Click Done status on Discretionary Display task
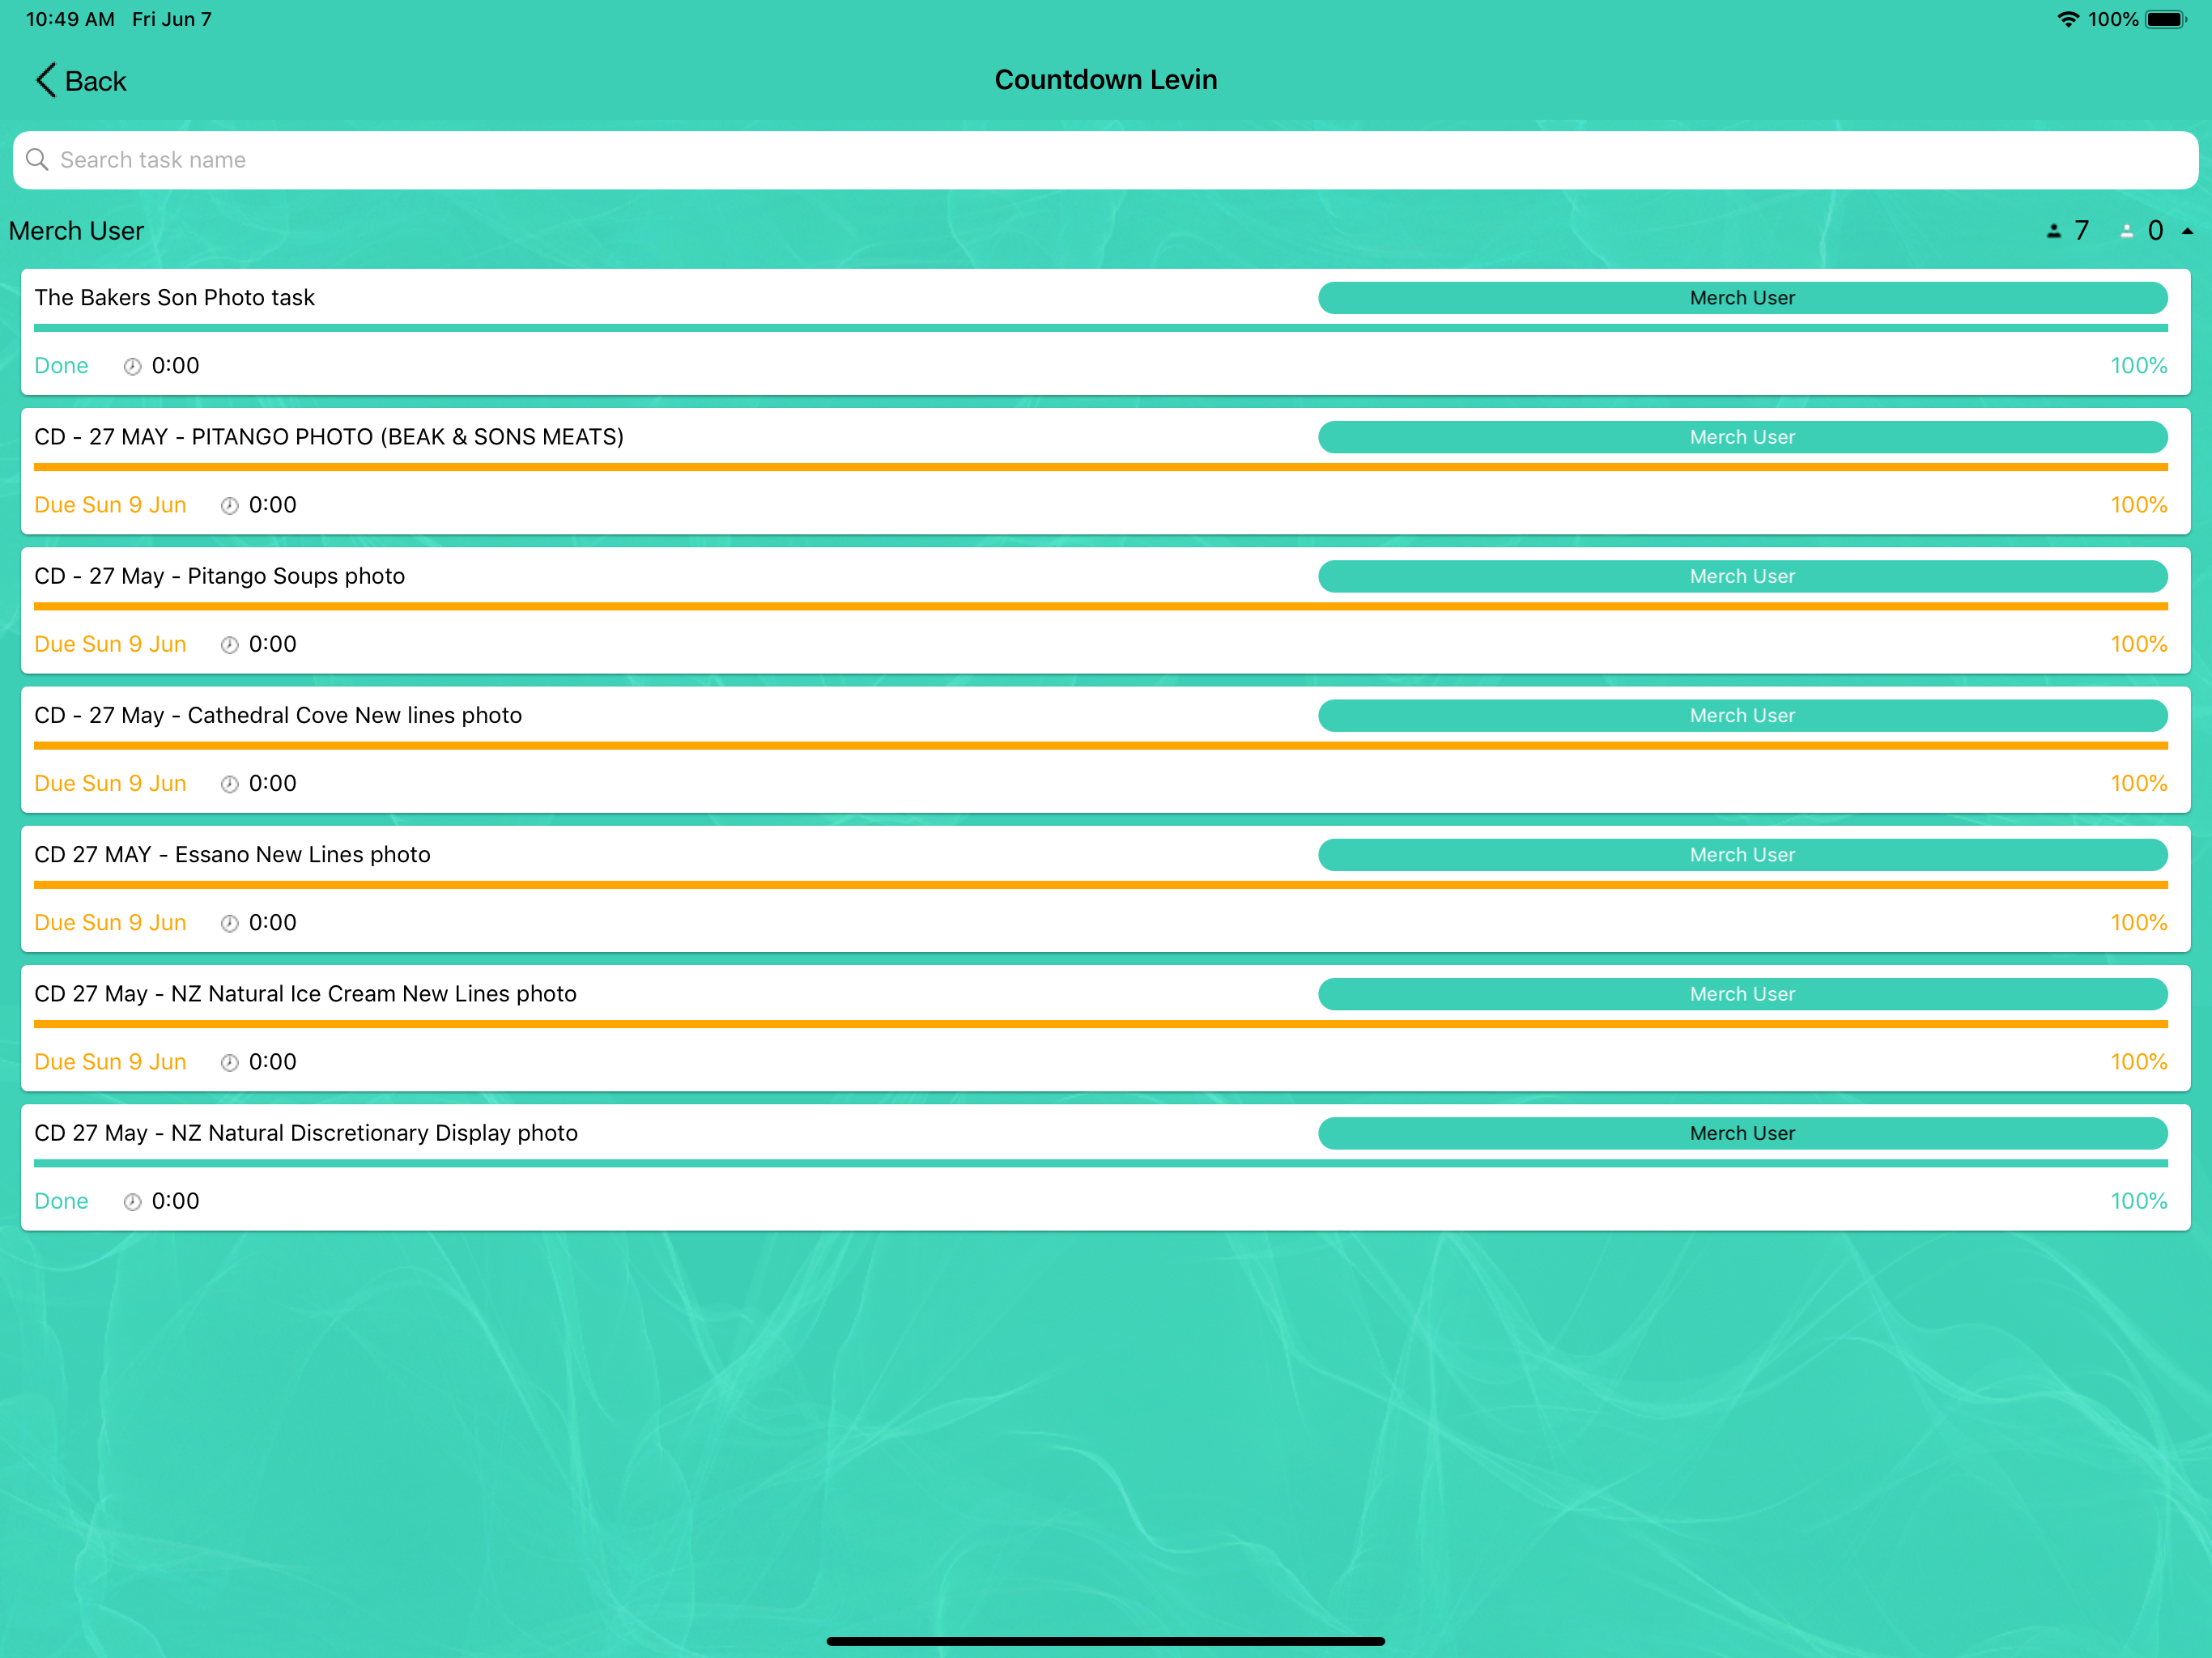Viewport: 2212px width, 1658px height. tap(61, 1201)
